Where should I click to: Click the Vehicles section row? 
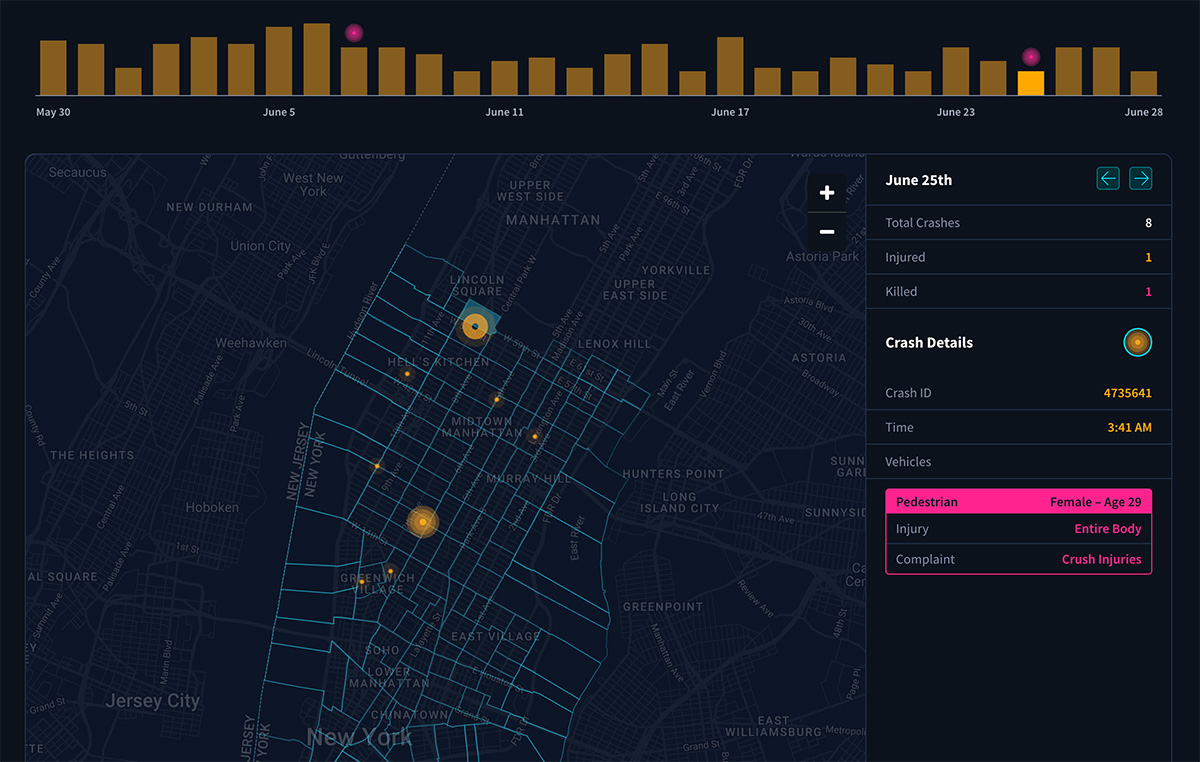1018,462
